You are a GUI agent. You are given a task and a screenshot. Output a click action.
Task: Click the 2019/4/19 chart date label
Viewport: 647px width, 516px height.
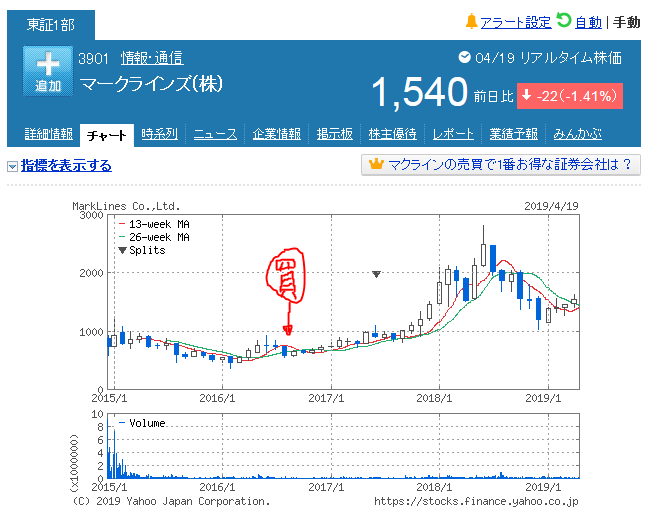pos(551,206)
